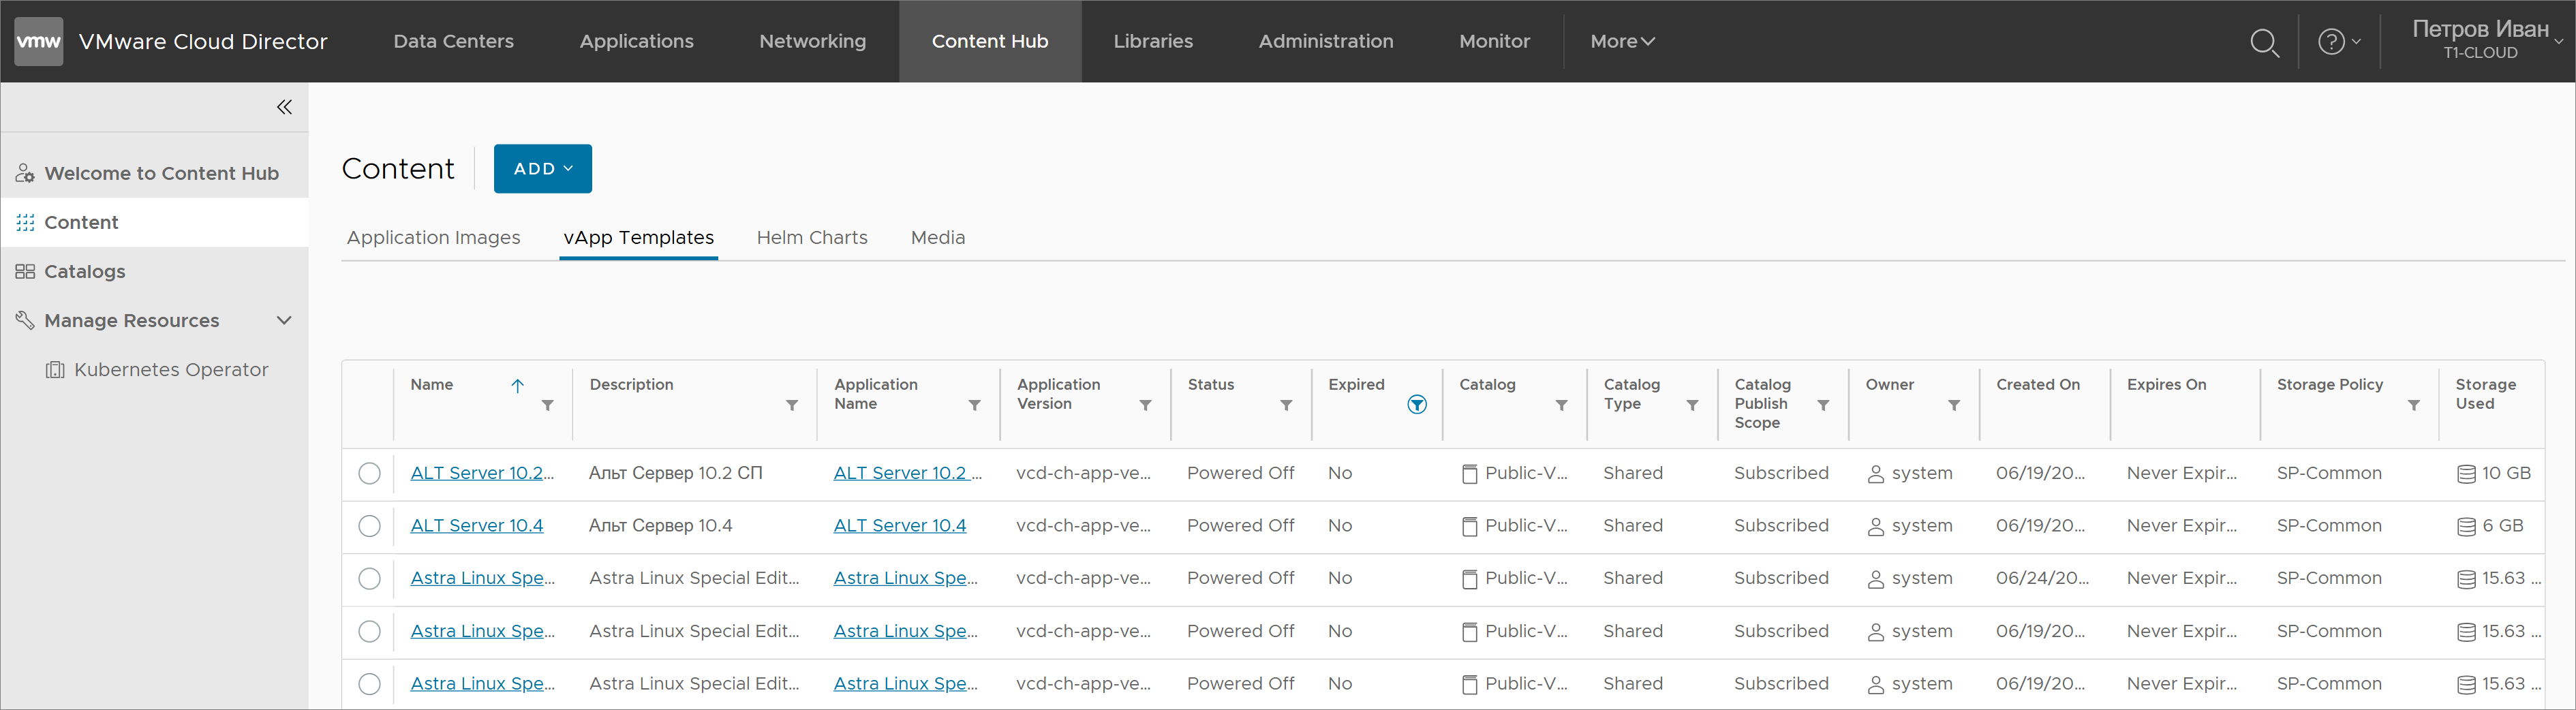2576x710 pixels.
Task: Click the Catalogs grid icon in sidebar
Action: pyautogui.click(x=25, y=271)
